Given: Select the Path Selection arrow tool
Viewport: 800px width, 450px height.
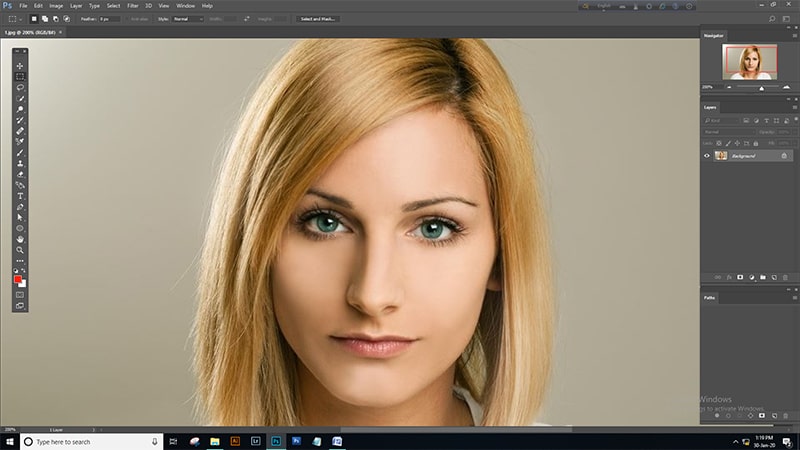Looking at the screenshot, I should (x=20, y=218).
